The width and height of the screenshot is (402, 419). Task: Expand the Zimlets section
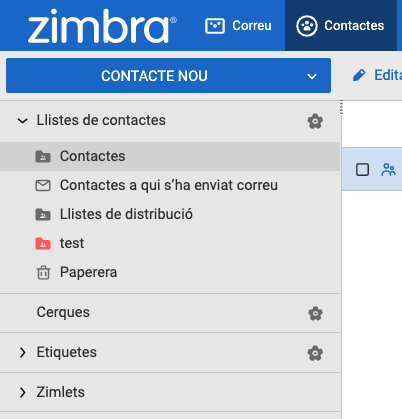pos(22,392)
